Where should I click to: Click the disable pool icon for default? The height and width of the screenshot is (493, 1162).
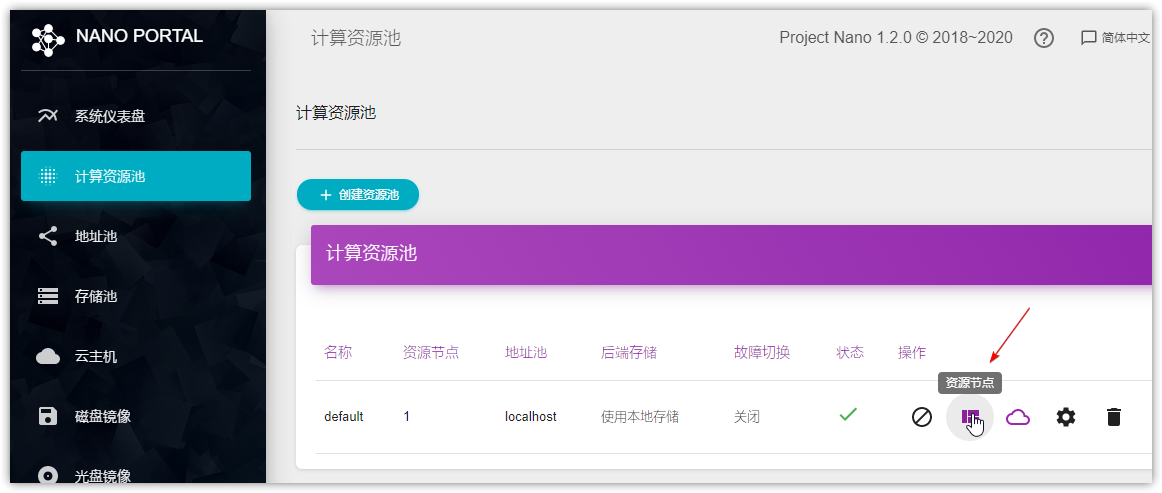click(x=922, y=417)
